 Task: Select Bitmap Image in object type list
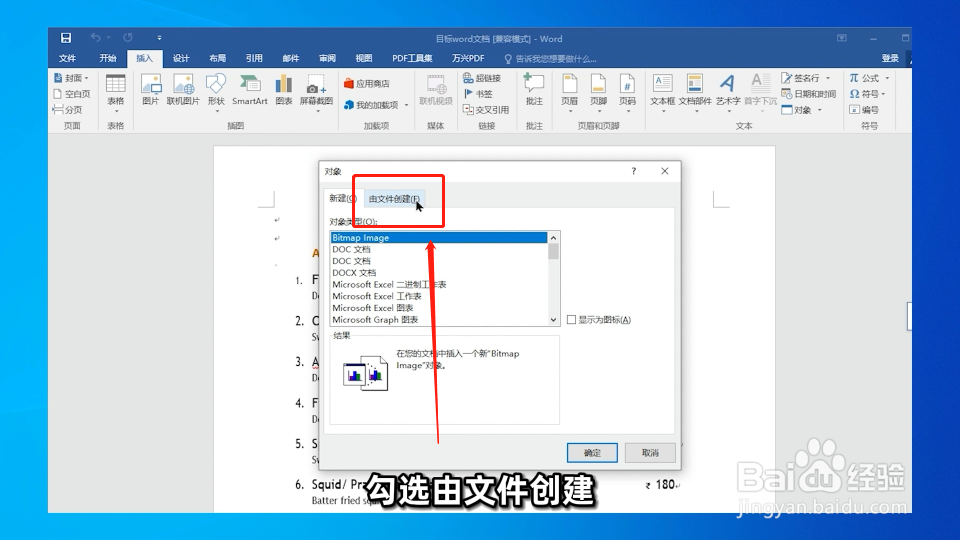[x=438, y=238]
